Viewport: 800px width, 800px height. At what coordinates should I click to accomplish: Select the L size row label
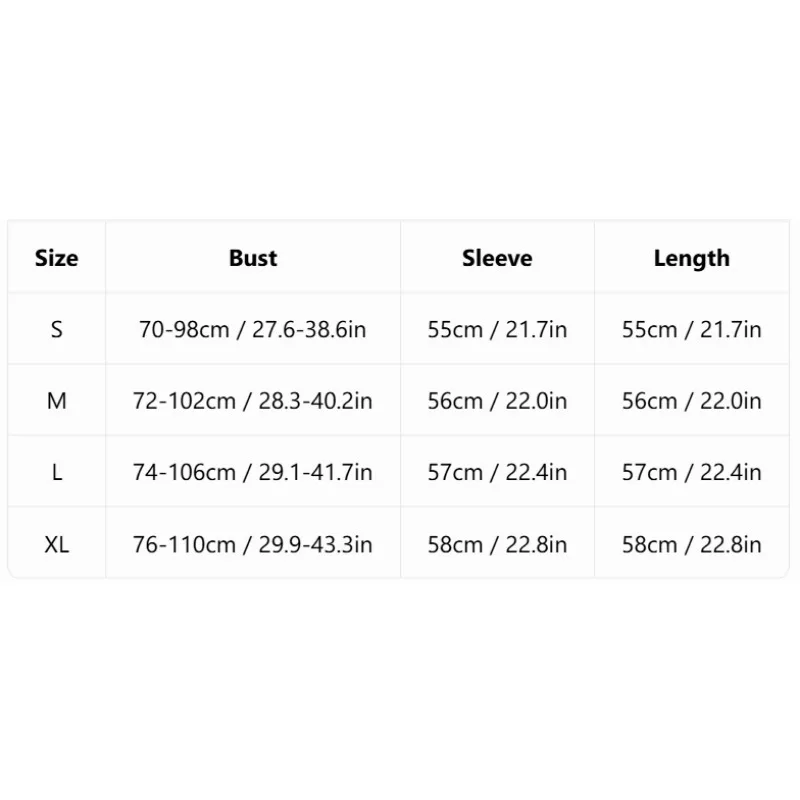pyautogui.click(x=57, y=472)
